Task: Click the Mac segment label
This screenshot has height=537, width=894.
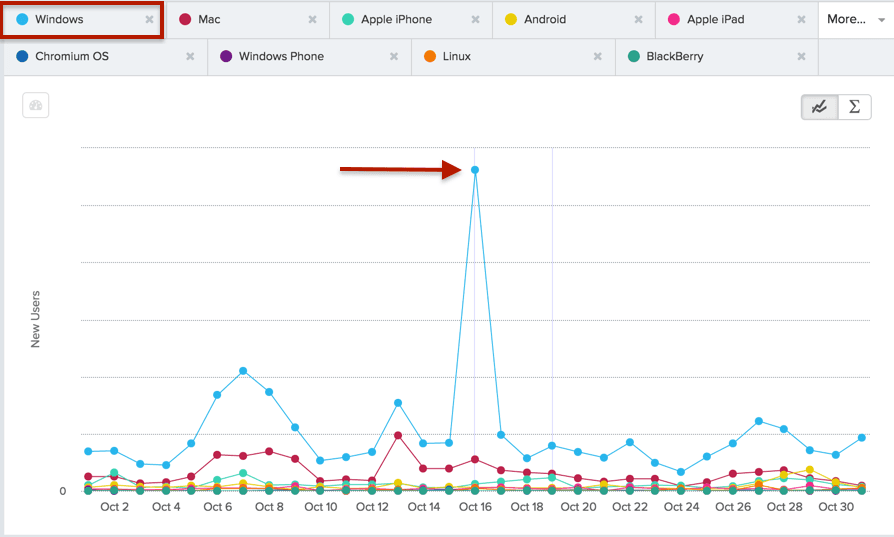Action: click(209, 19)
